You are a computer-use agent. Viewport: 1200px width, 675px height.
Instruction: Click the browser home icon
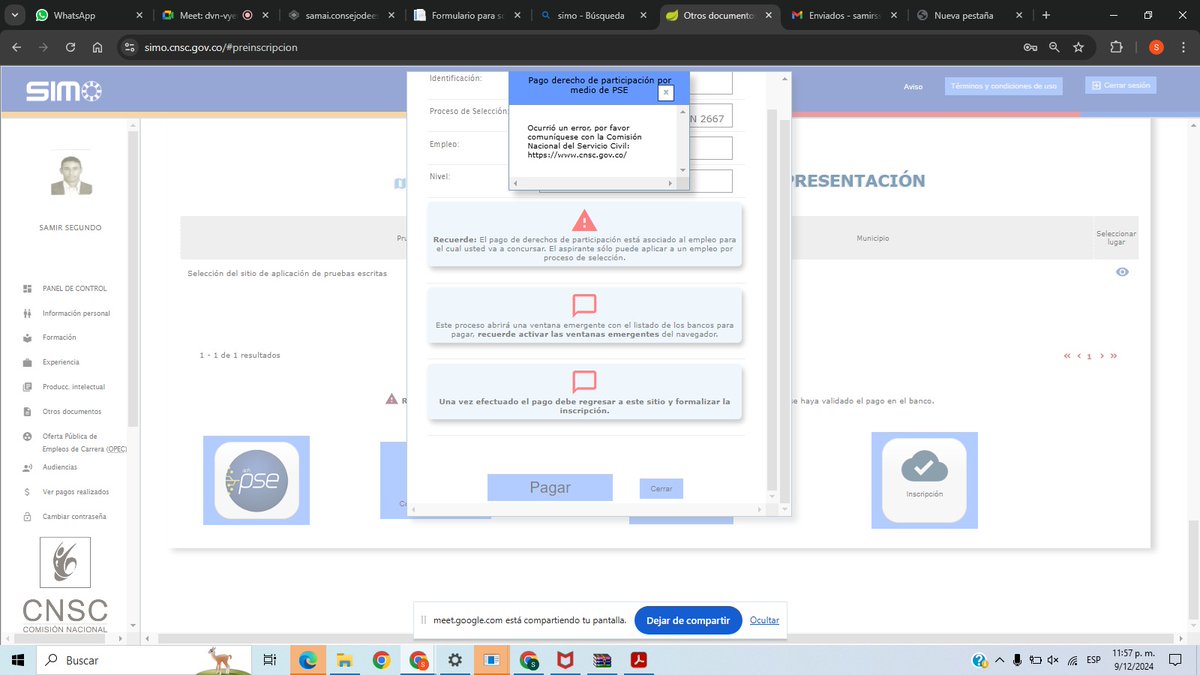pos(97,47)
